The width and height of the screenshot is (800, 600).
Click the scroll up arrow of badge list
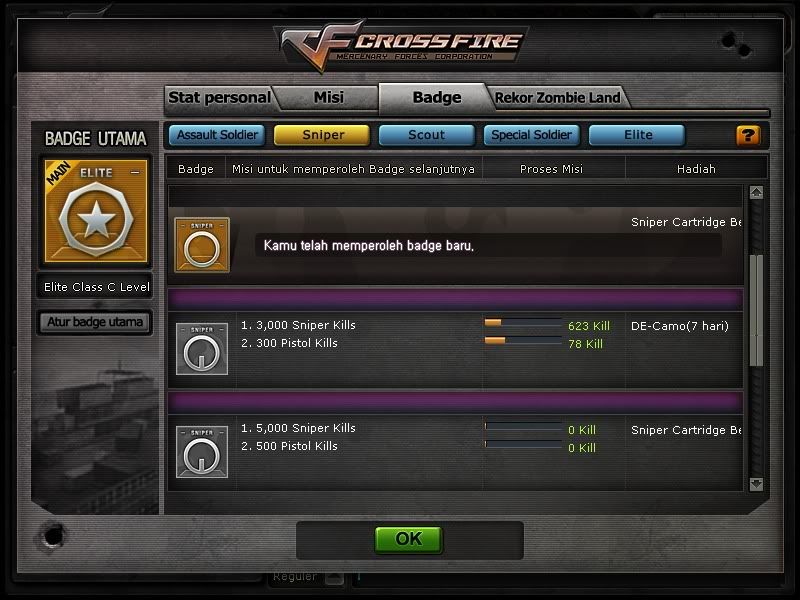coord(756,192)
